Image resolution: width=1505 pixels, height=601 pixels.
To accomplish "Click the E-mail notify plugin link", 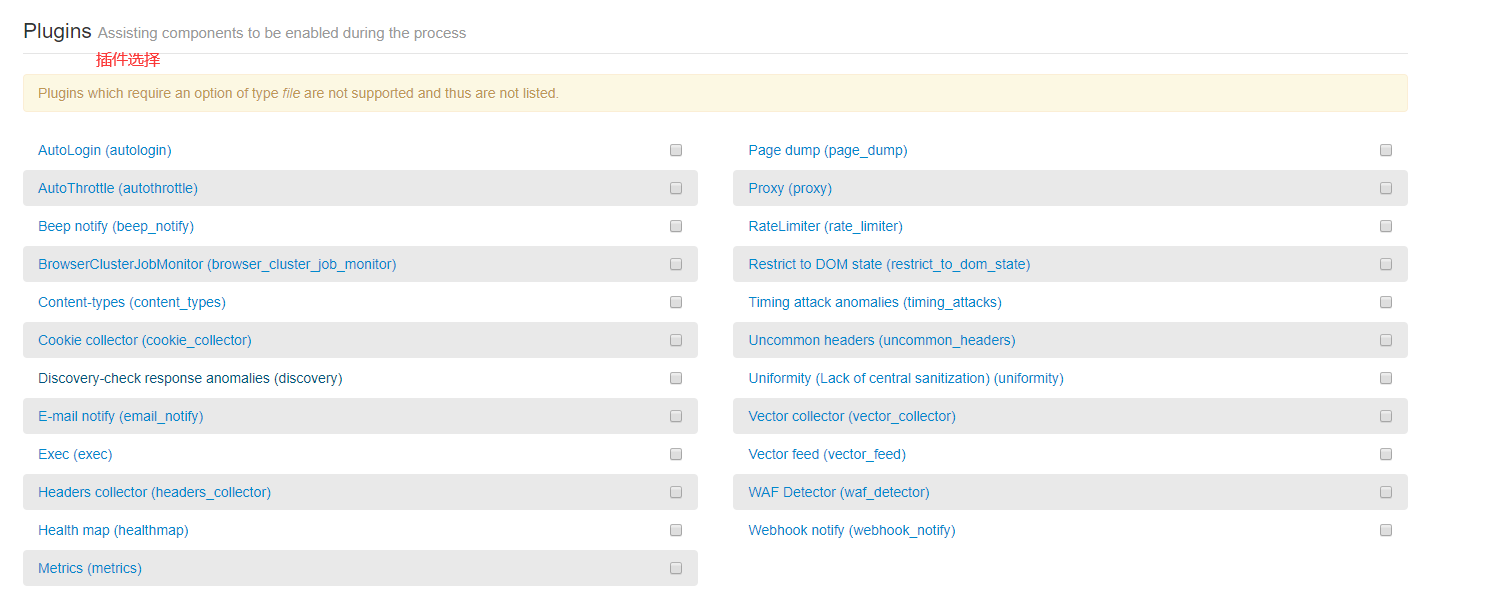I will click(x=120, y=416).
